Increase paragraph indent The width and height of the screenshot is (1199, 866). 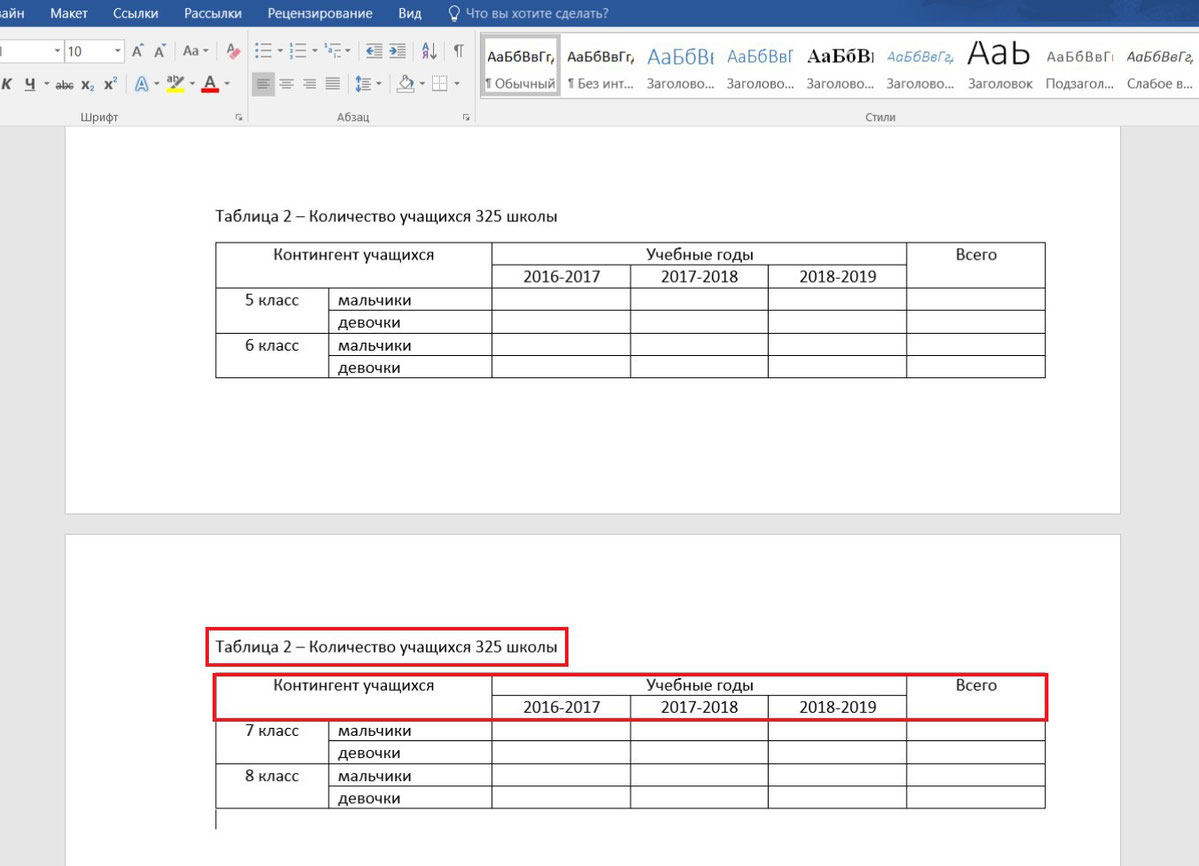[397, 51]
